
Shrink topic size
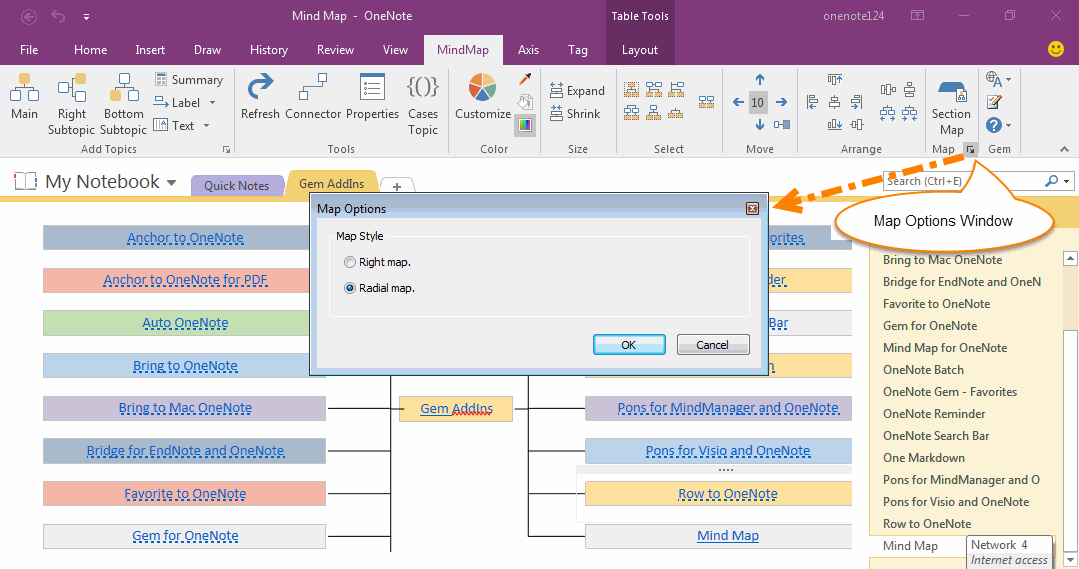coord(575,114)
